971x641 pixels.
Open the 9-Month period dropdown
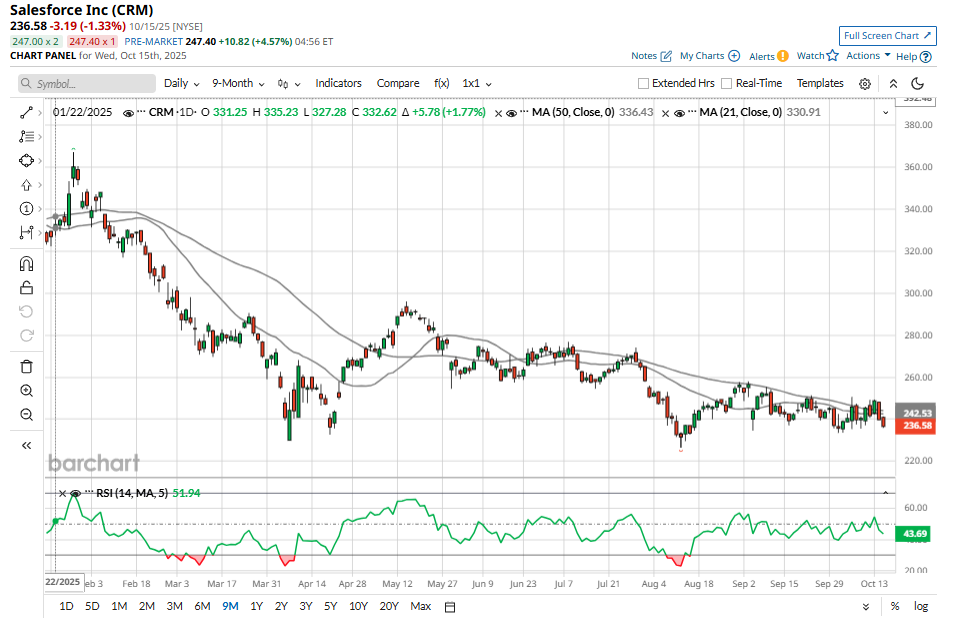point(238,84)
